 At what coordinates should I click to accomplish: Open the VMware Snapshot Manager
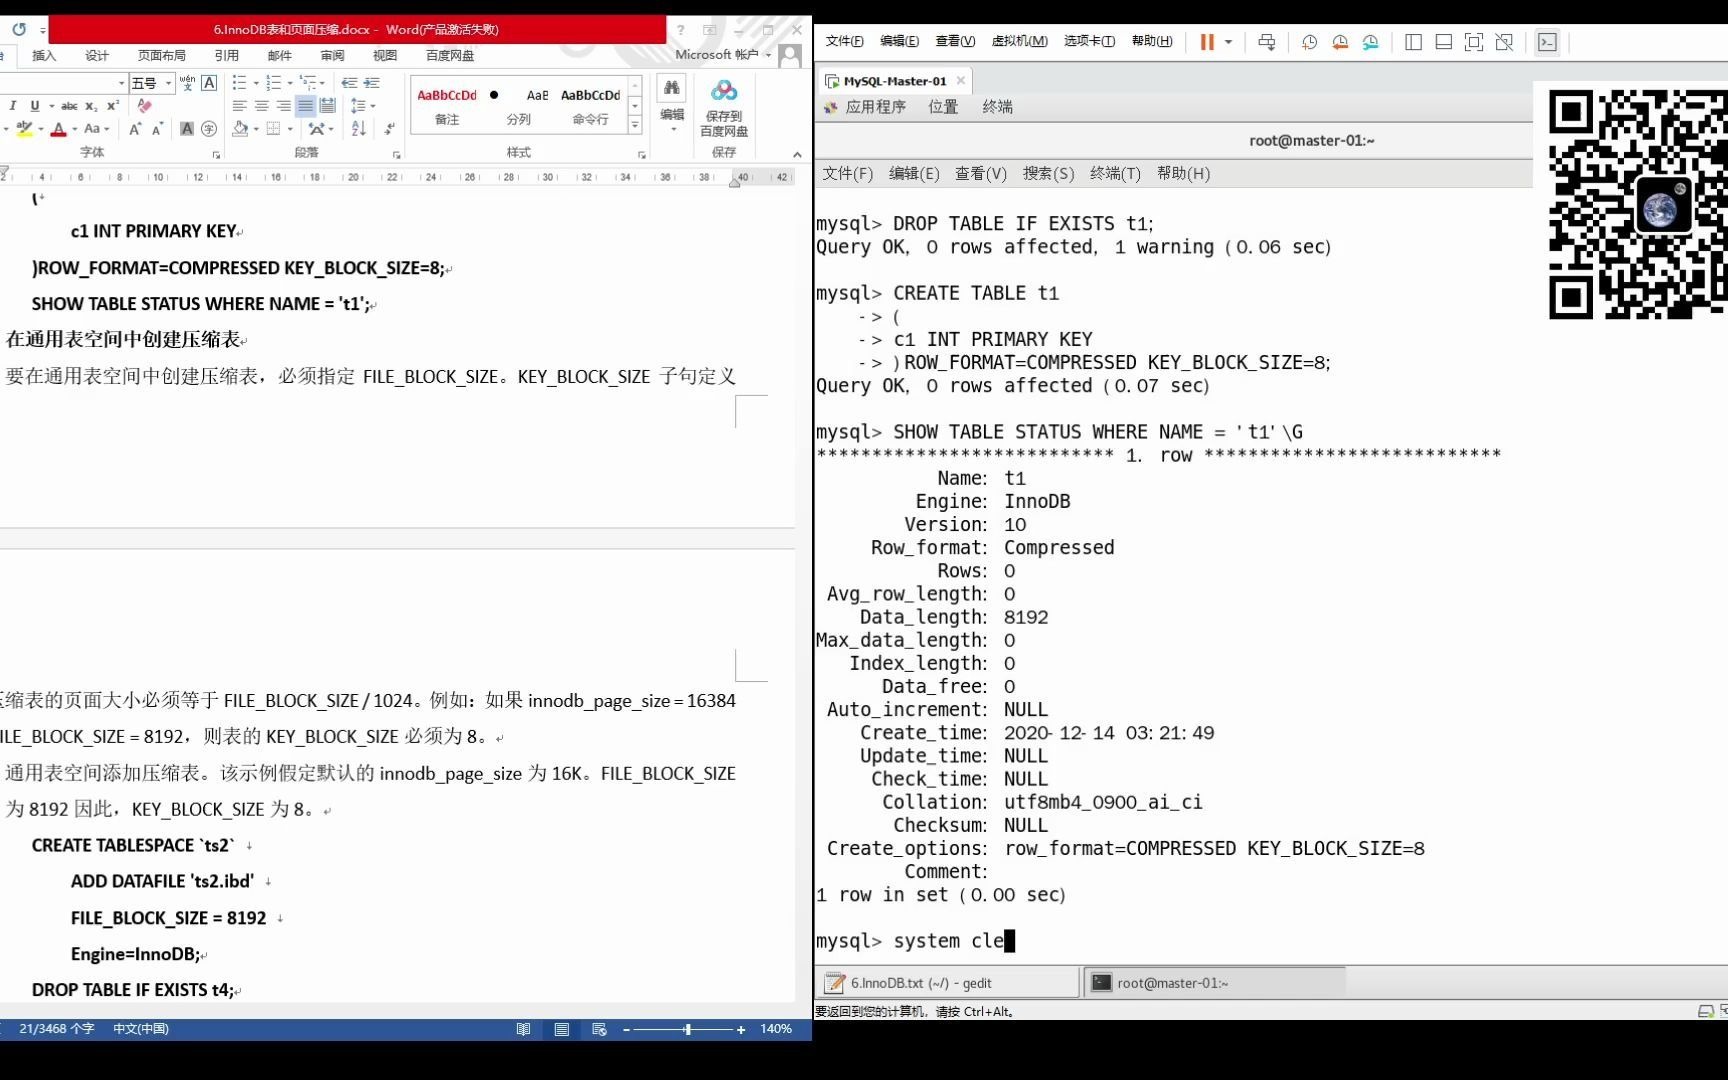(x=1373, y=43)
